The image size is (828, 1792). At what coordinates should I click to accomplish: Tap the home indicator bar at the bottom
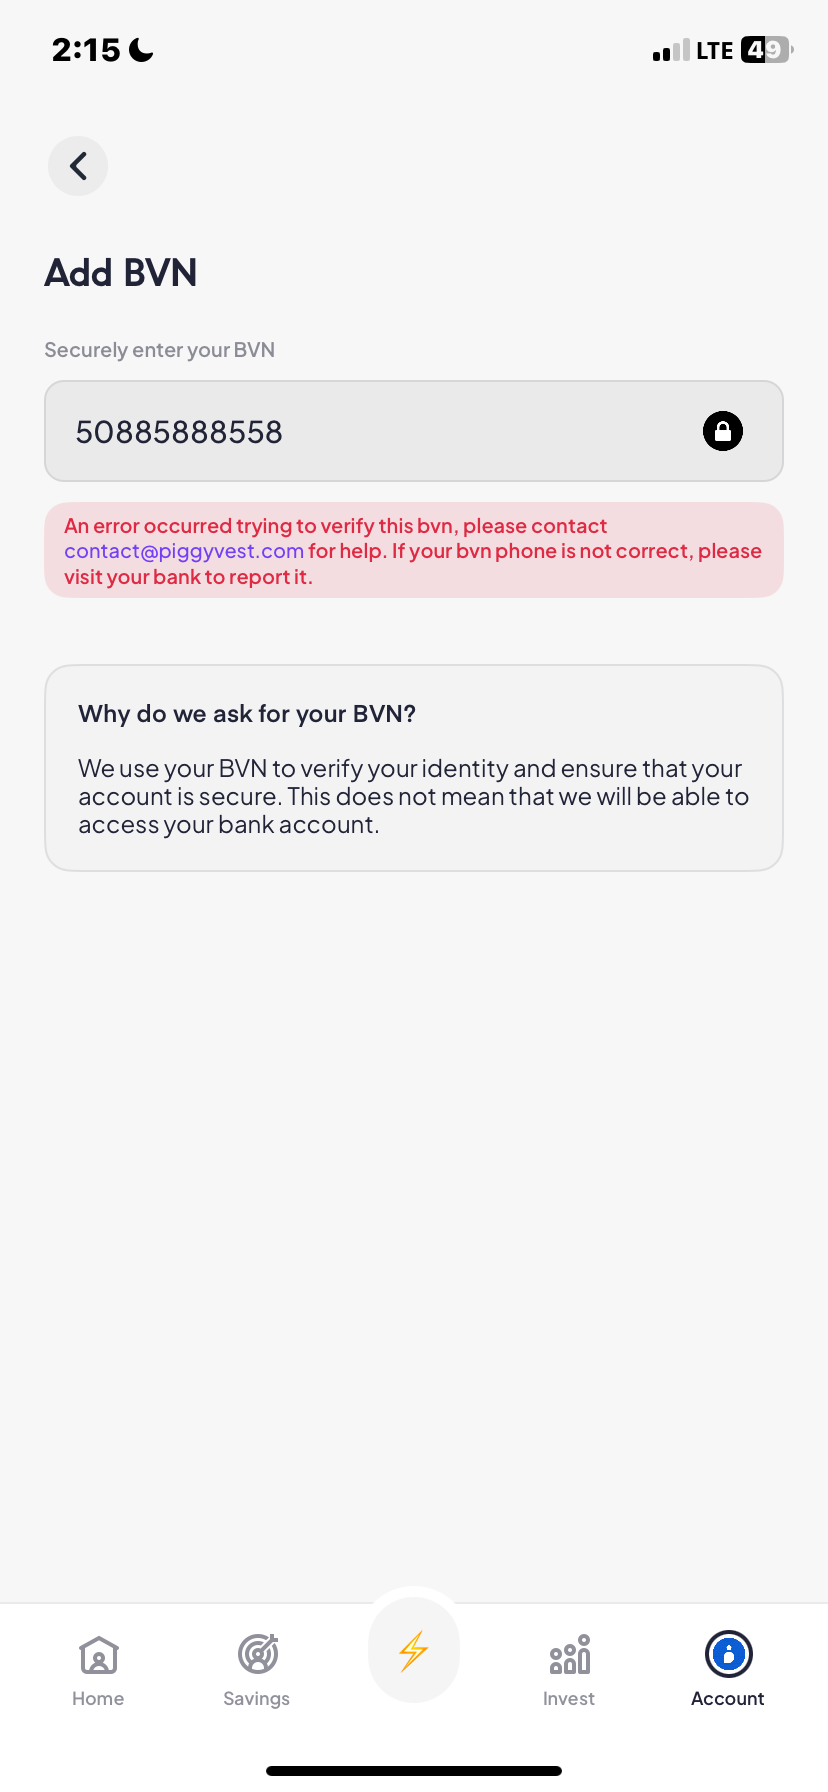point(414,1771)
